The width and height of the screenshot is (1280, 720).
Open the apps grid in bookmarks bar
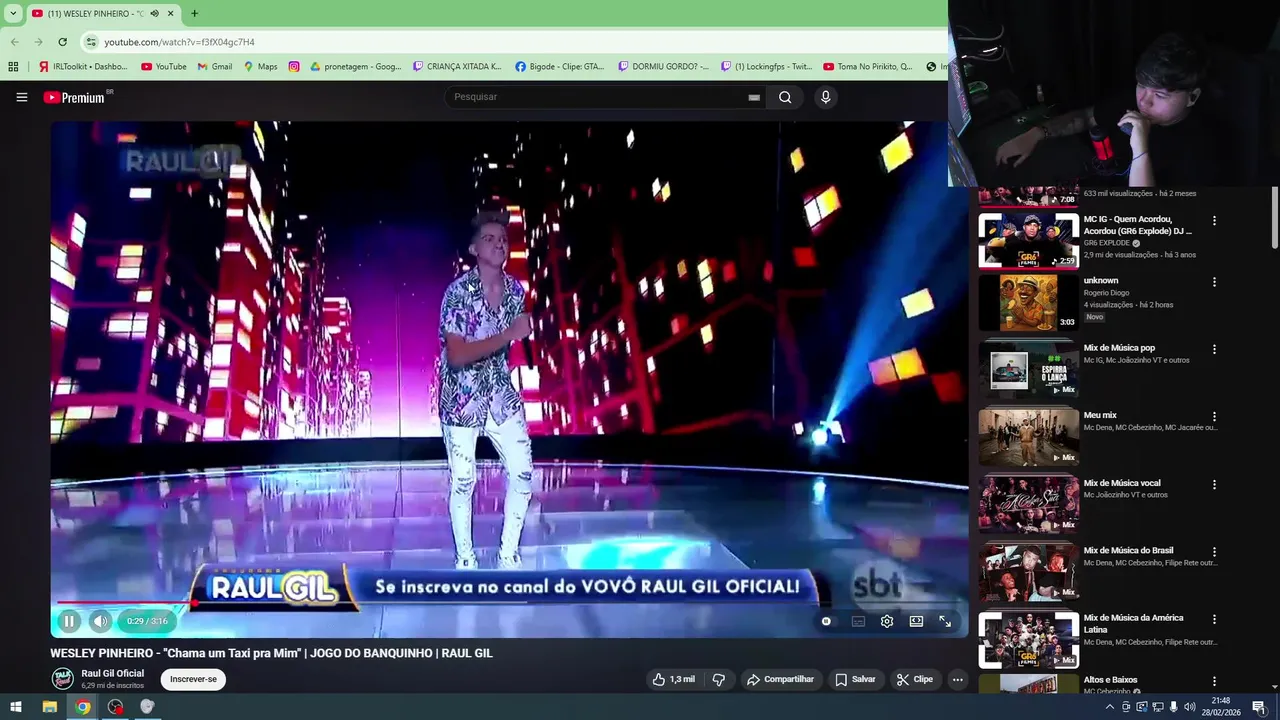click(x=13, y=67)
